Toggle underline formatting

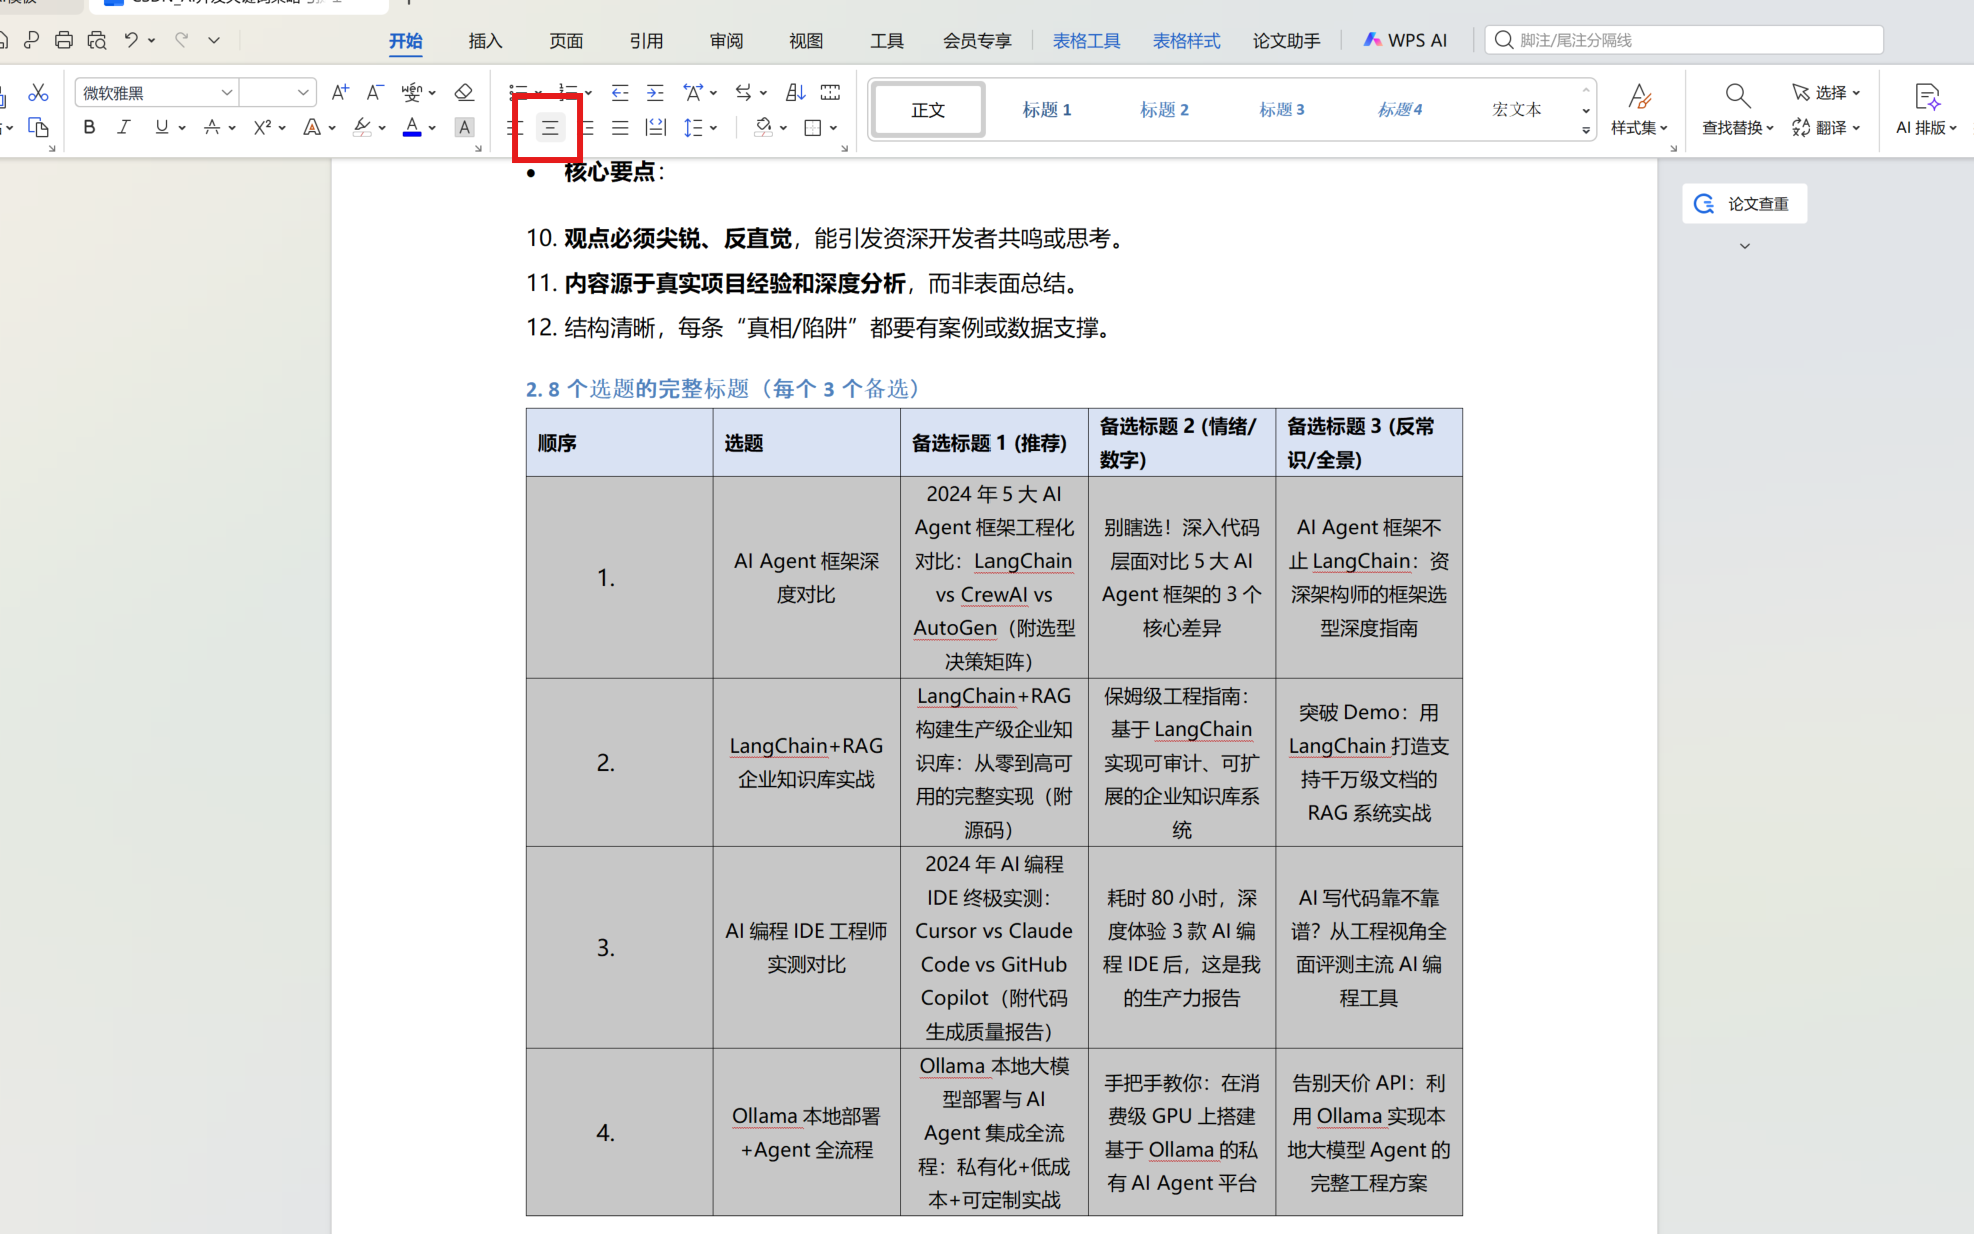pyautogui.click(x=161, y=127)
